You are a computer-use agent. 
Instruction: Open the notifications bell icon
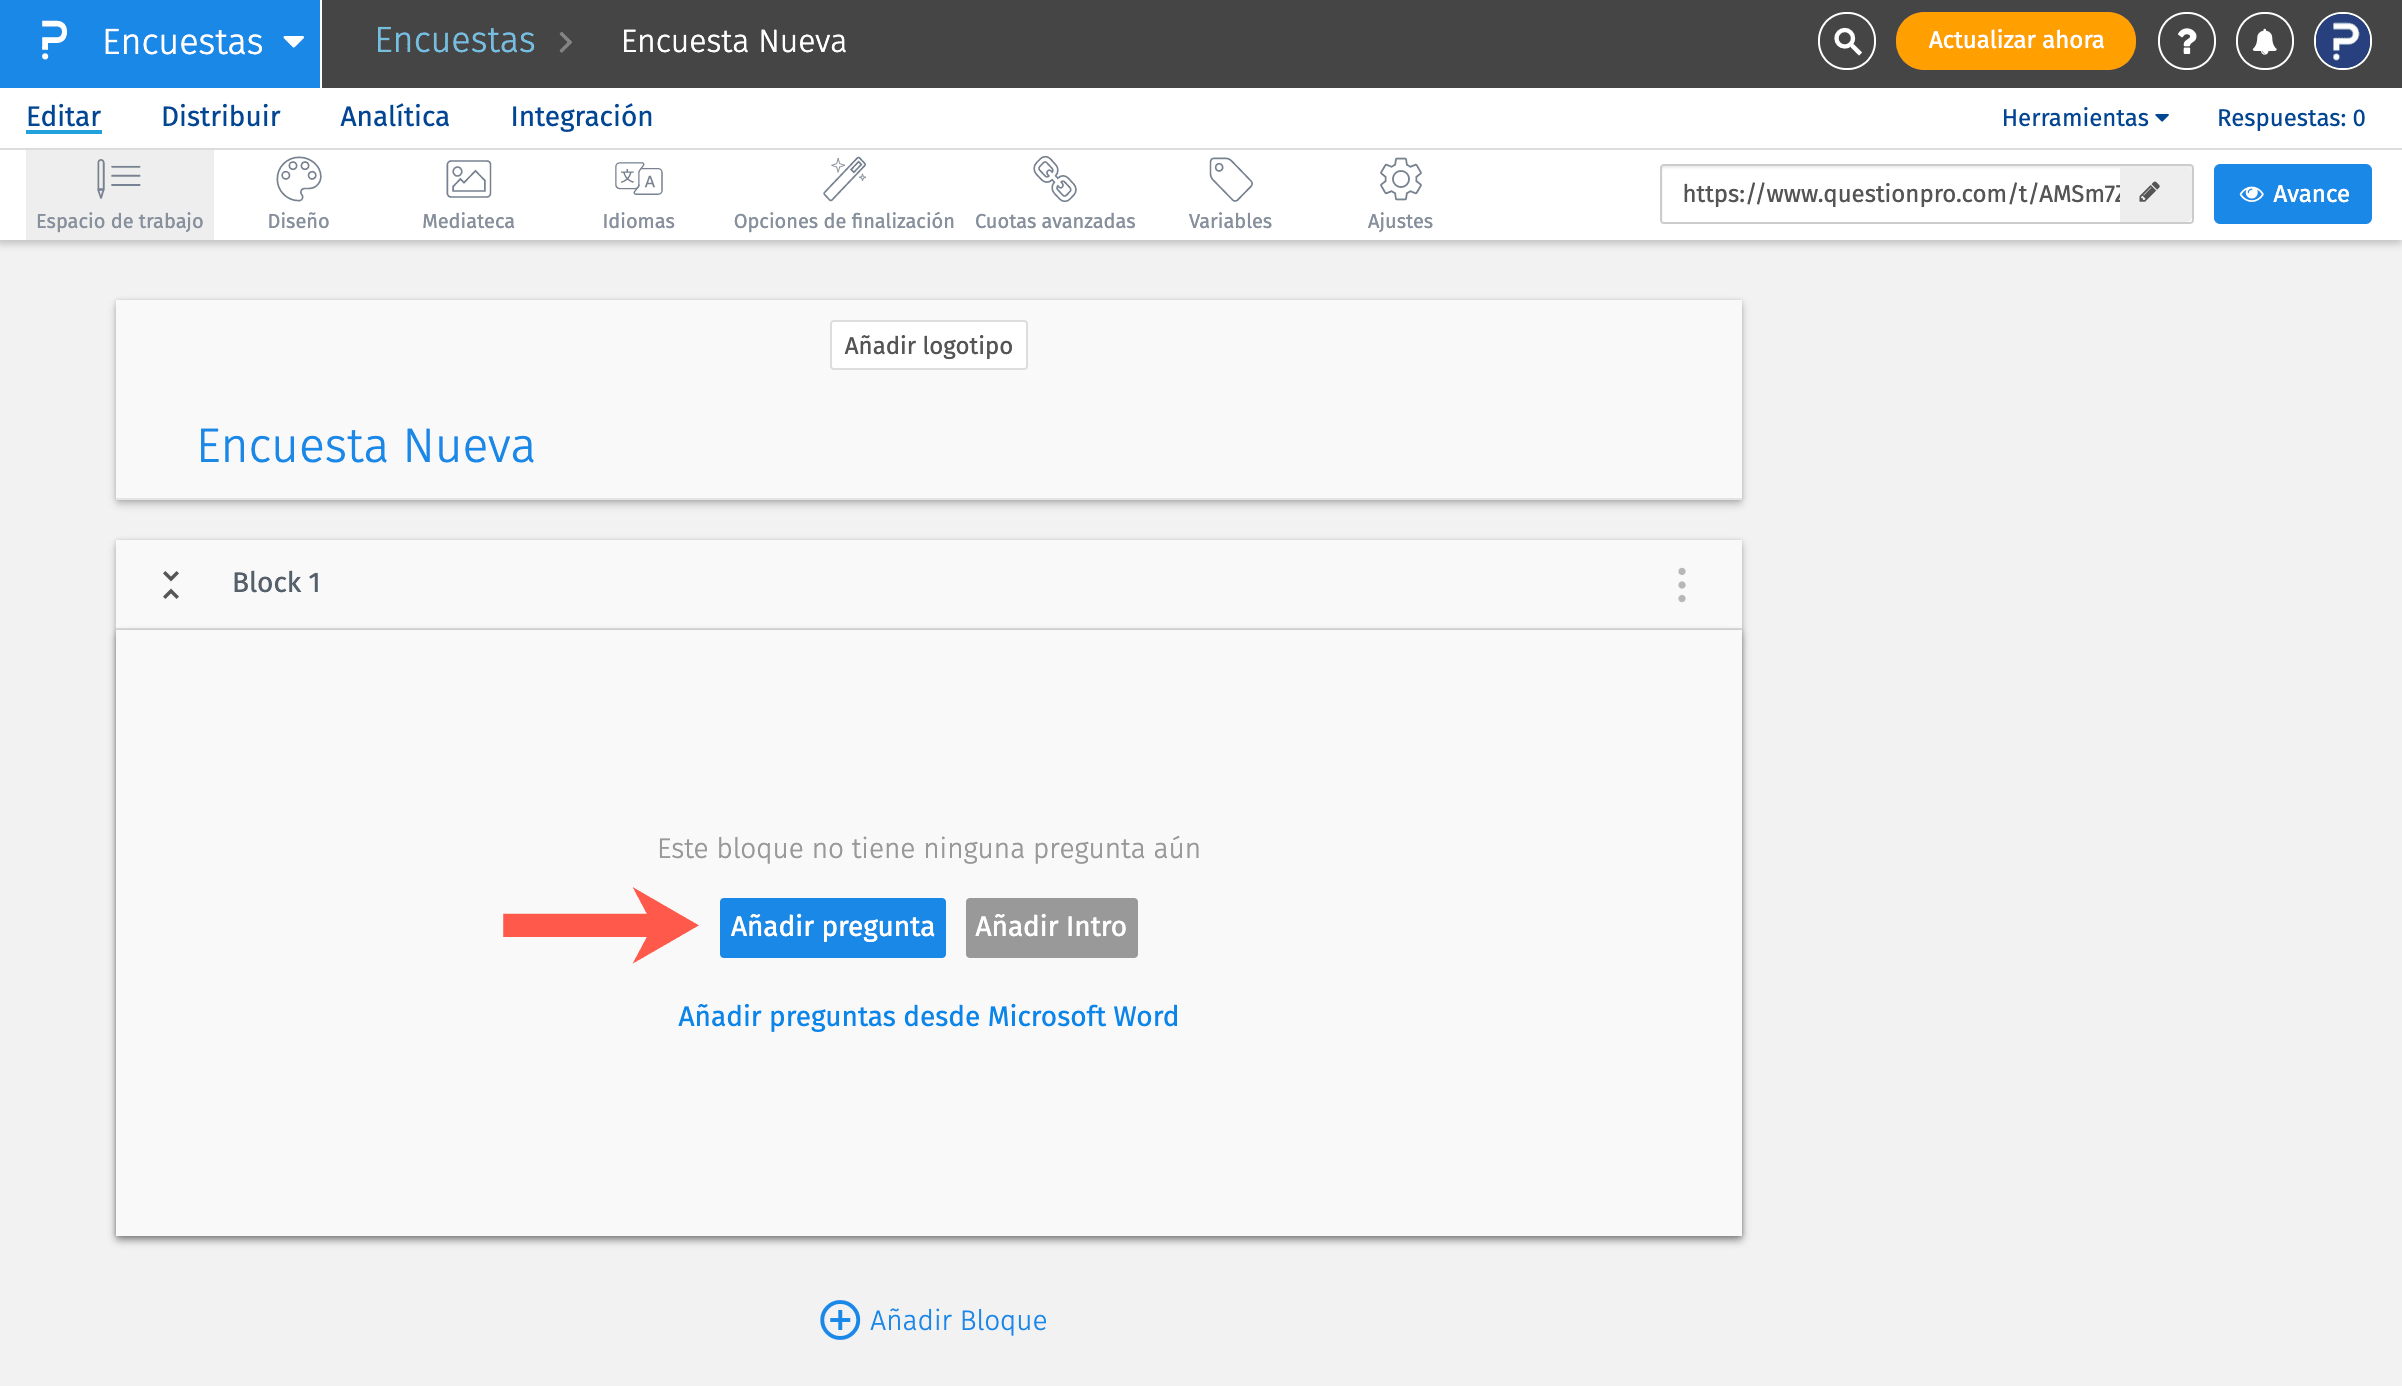tap(2264, 41)
